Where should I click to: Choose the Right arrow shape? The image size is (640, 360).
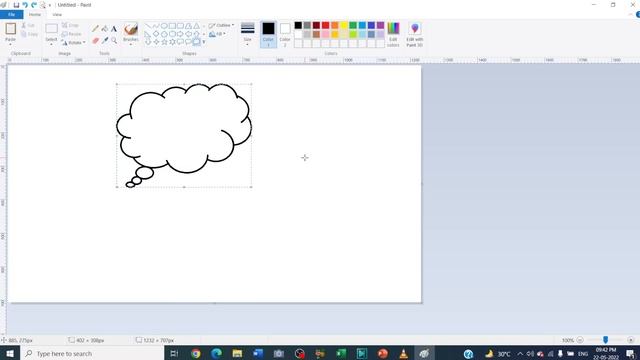pyautogui.click(x=180, y=34)
